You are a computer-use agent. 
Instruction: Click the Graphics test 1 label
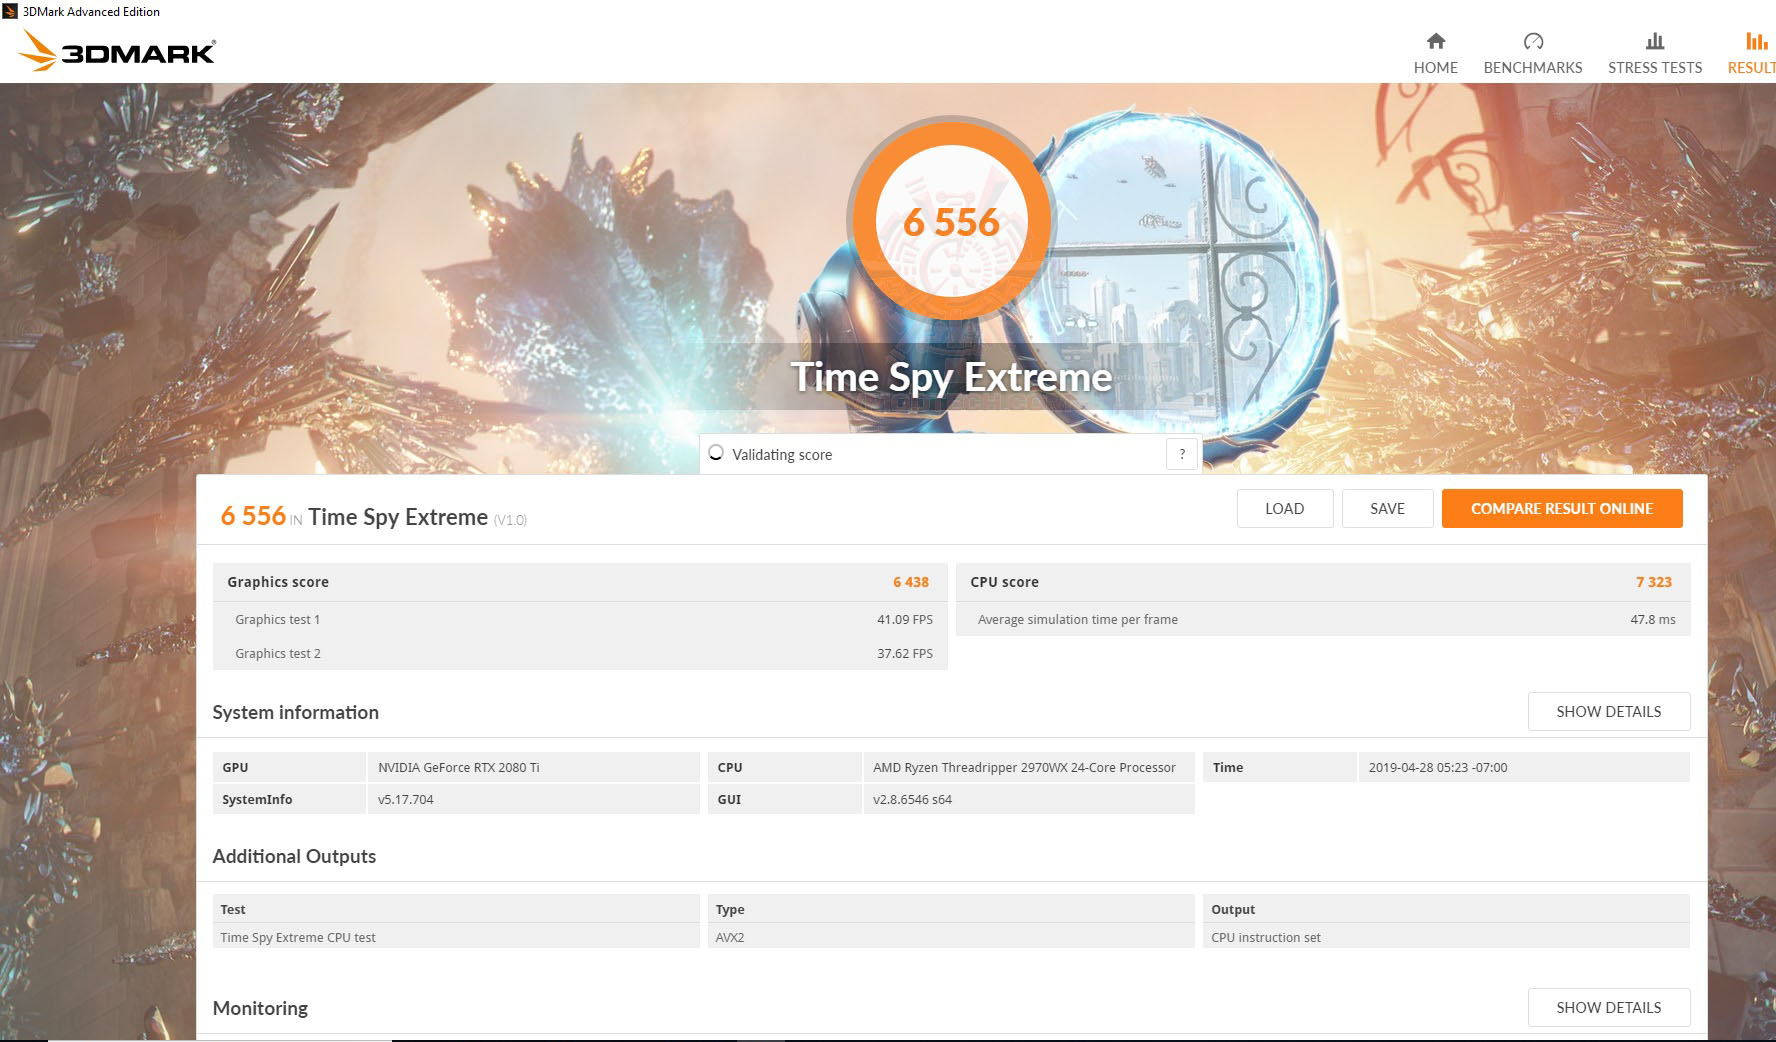[278, 619]
